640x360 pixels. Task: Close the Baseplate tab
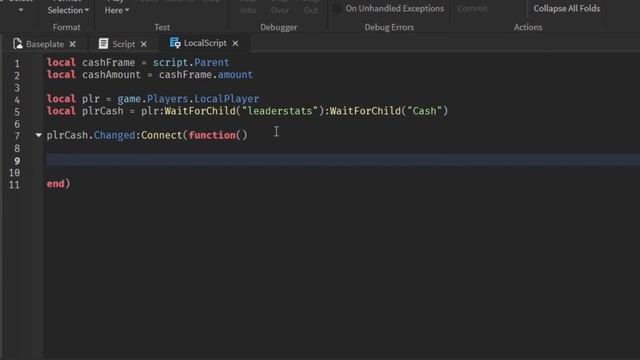[x=73, y=44]
